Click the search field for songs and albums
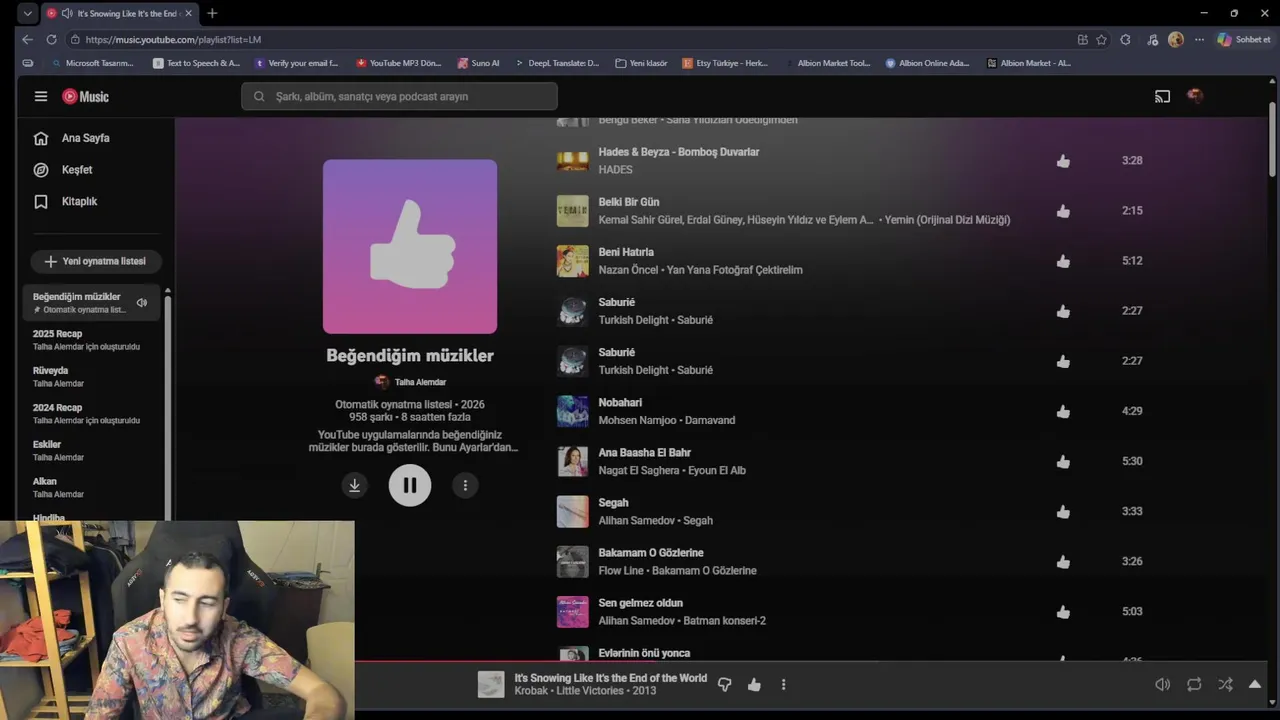The height and width of the screenshot is (720, 1280). (x=399, y=96)
